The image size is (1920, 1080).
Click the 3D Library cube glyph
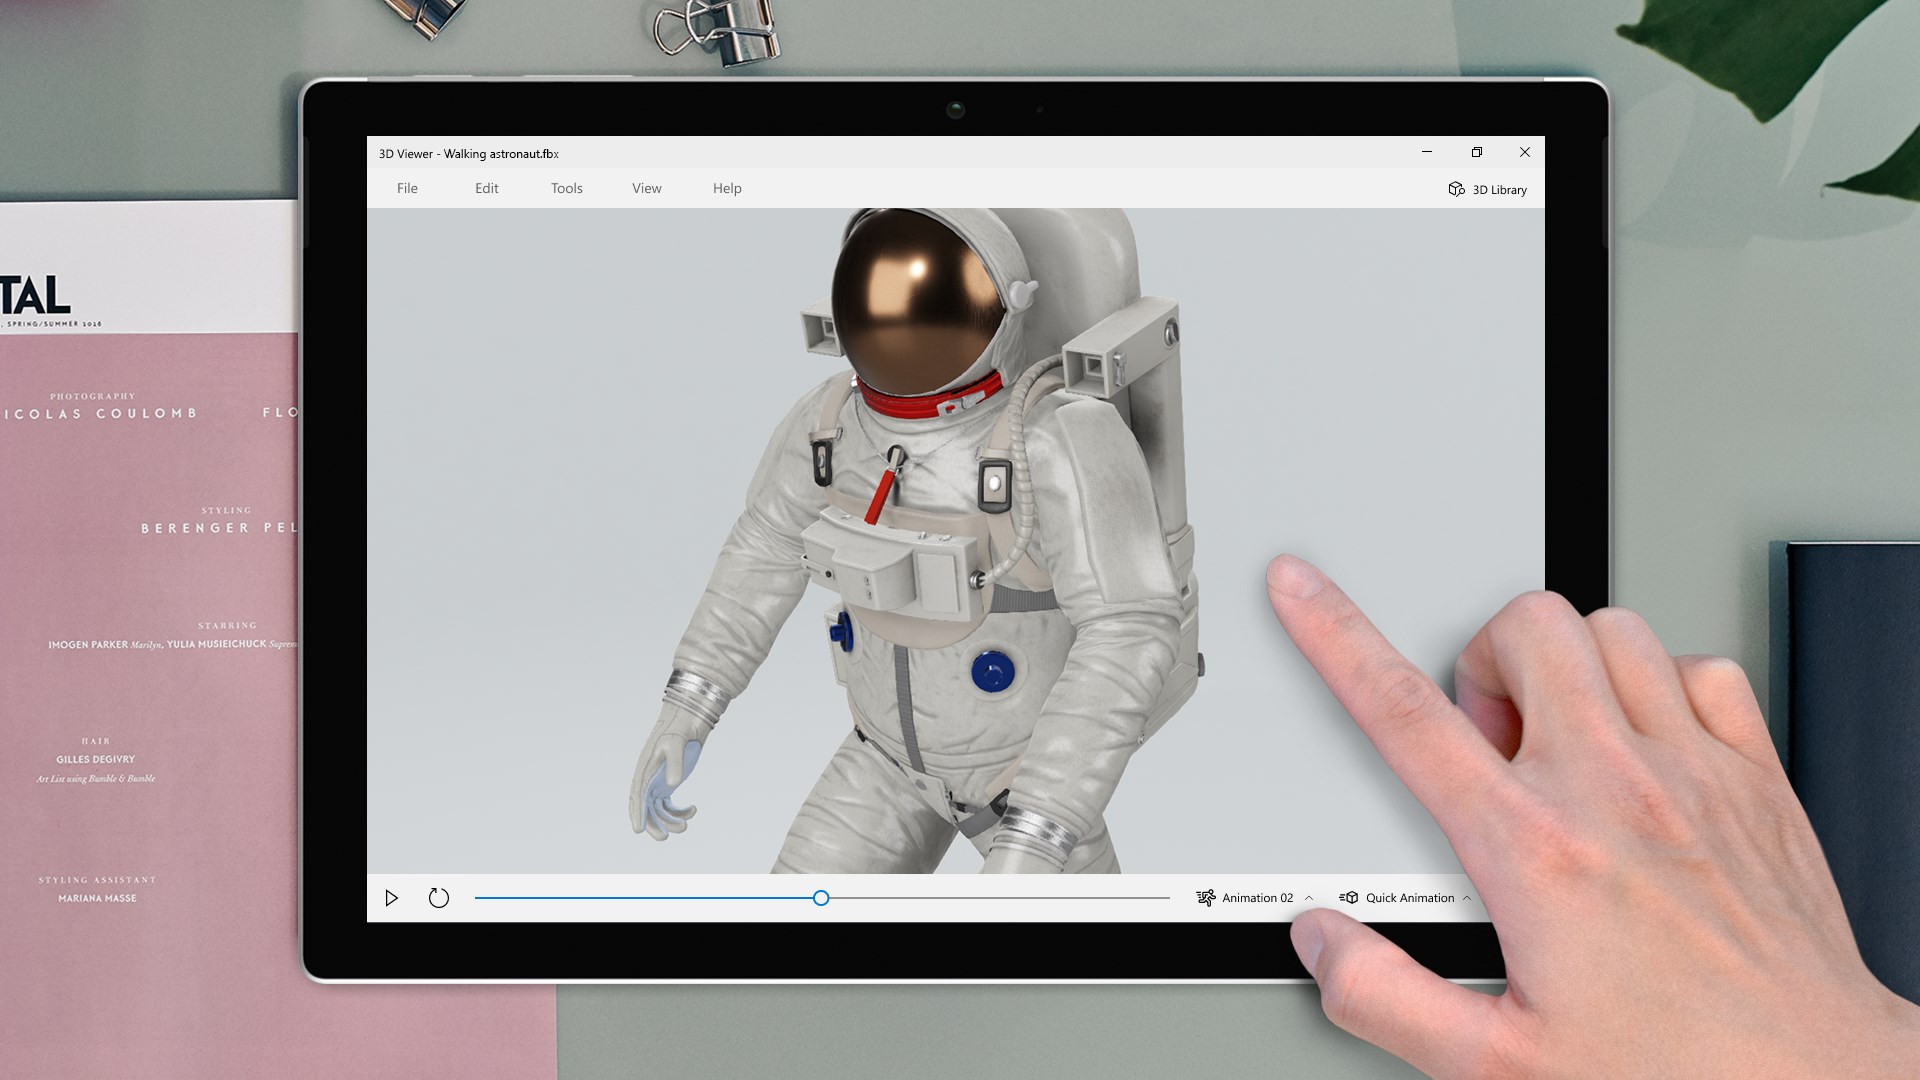pyautogui.click(x=1457, y=189)
